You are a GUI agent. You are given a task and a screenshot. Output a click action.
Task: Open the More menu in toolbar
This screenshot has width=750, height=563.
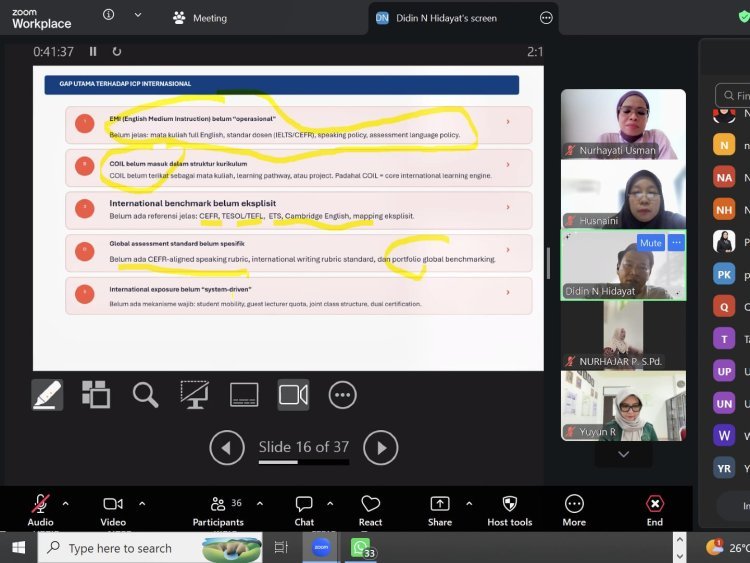click(x=574, y=510)
